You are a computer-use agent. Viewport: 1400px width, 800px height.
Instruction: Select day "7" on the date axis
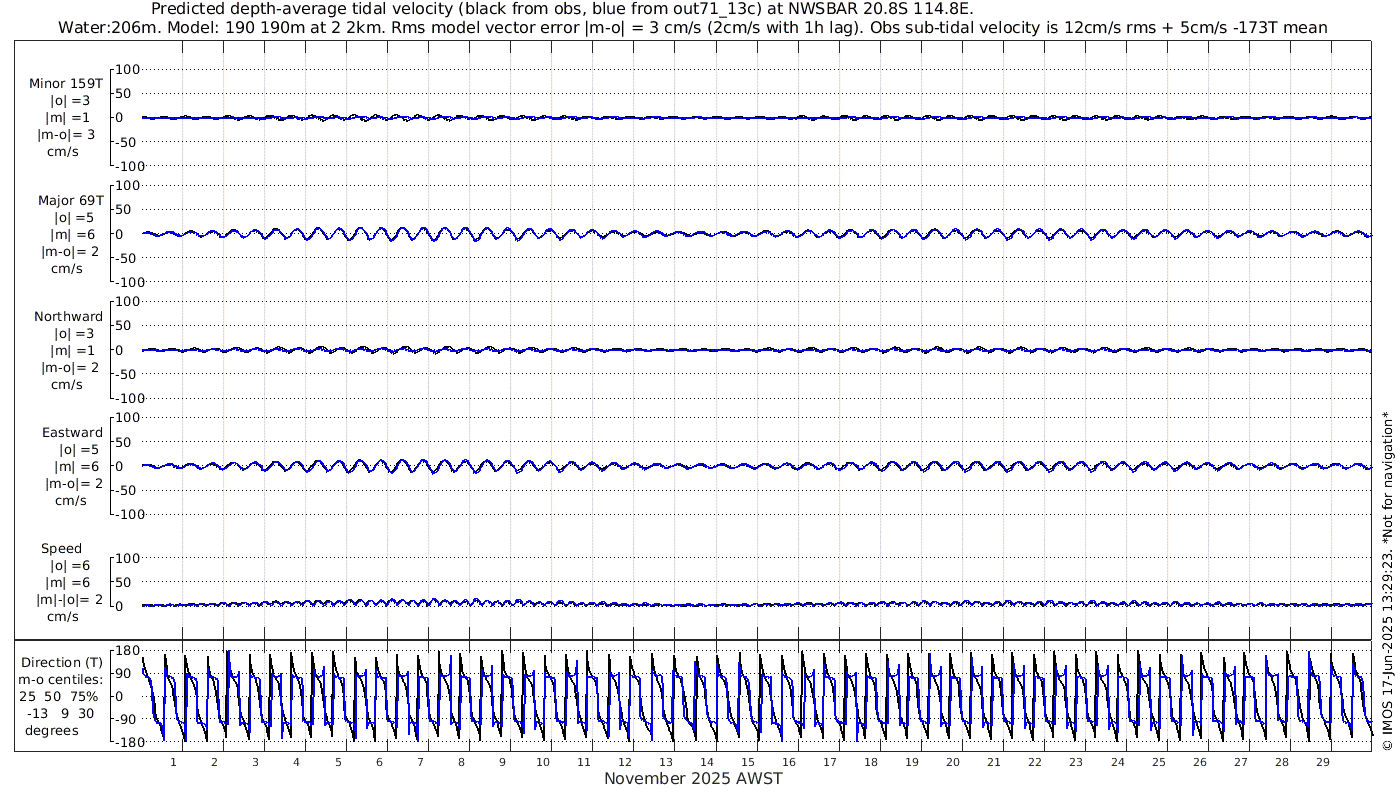tap(420, 762)
